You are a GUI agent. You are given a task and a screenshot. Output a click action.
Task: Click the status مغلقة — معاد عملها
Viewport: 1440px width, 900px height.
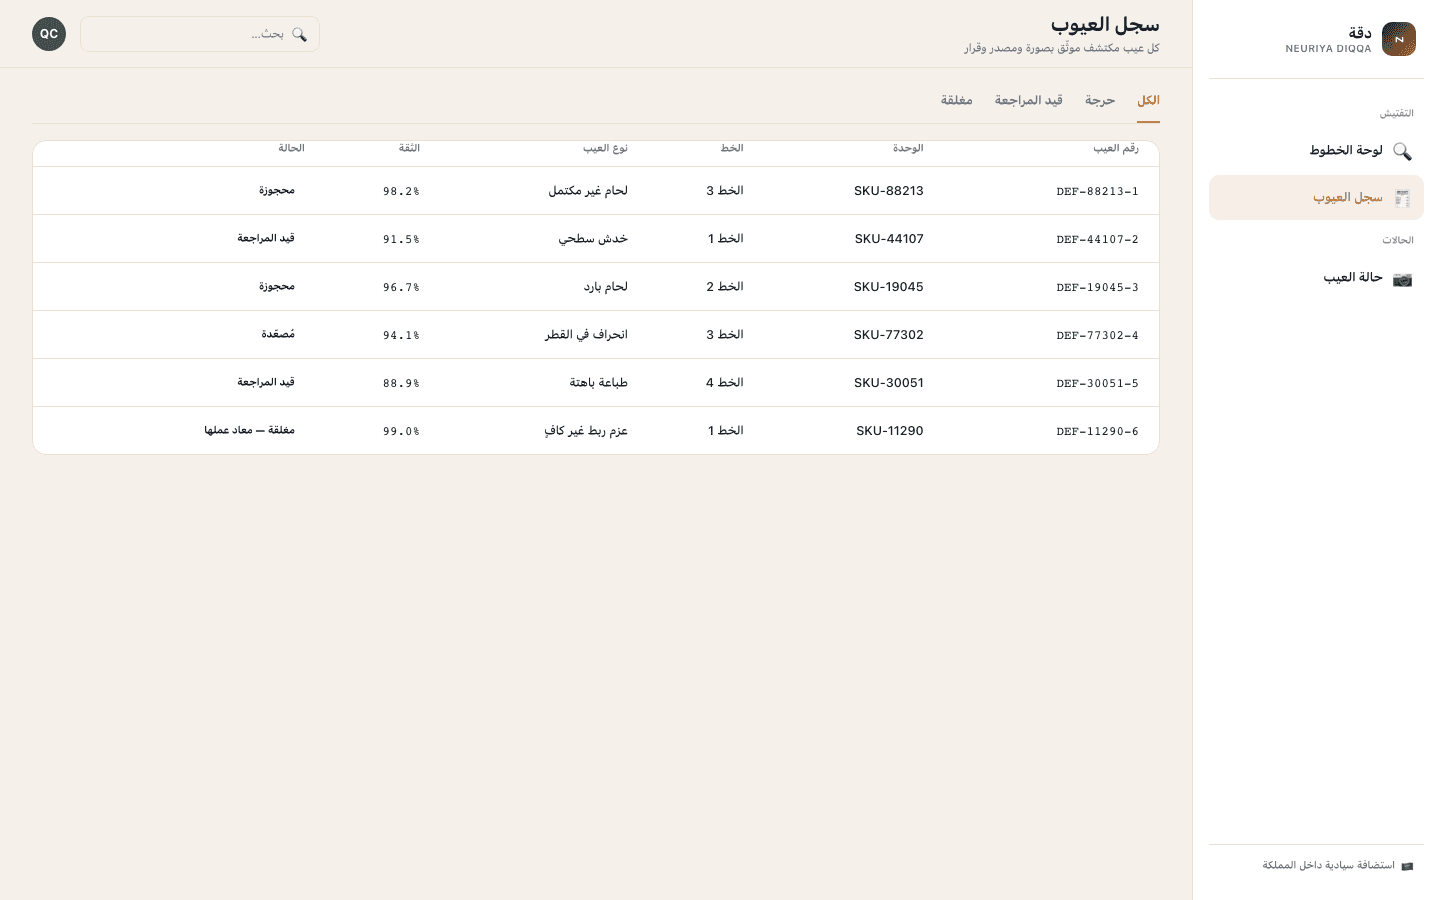coord(250,431)
